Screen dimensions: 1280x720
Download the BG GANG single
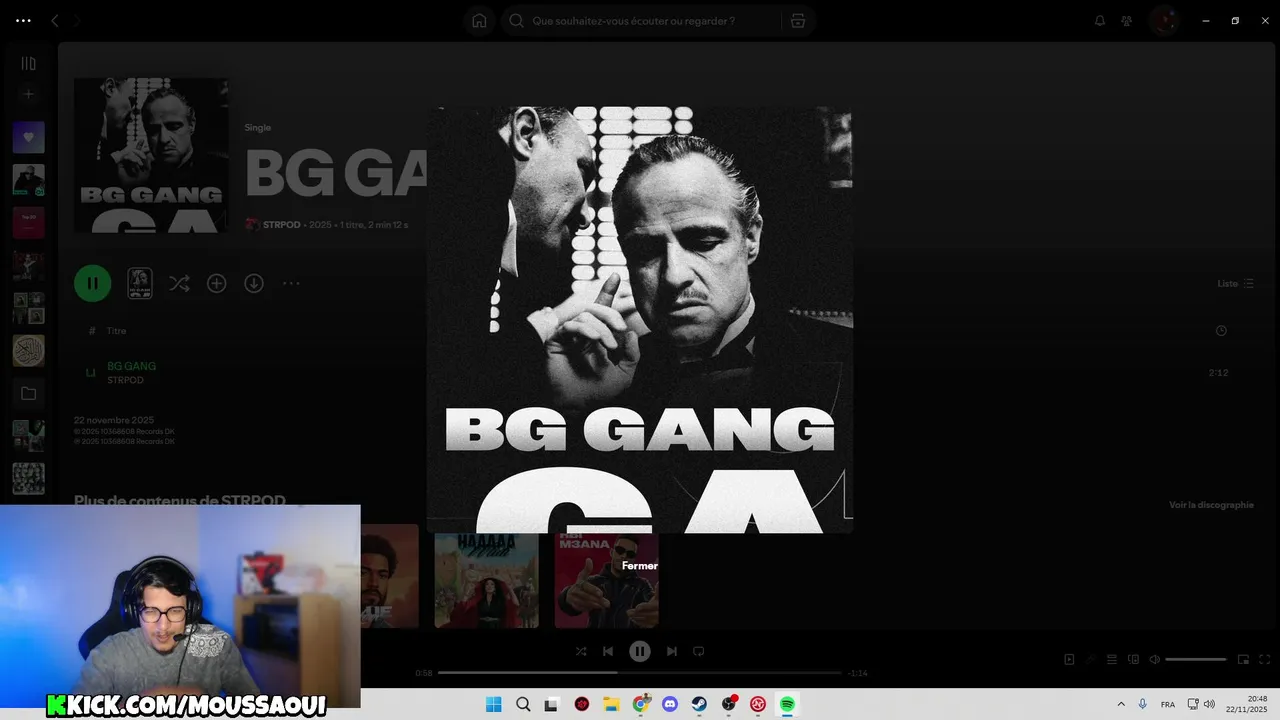254,284
